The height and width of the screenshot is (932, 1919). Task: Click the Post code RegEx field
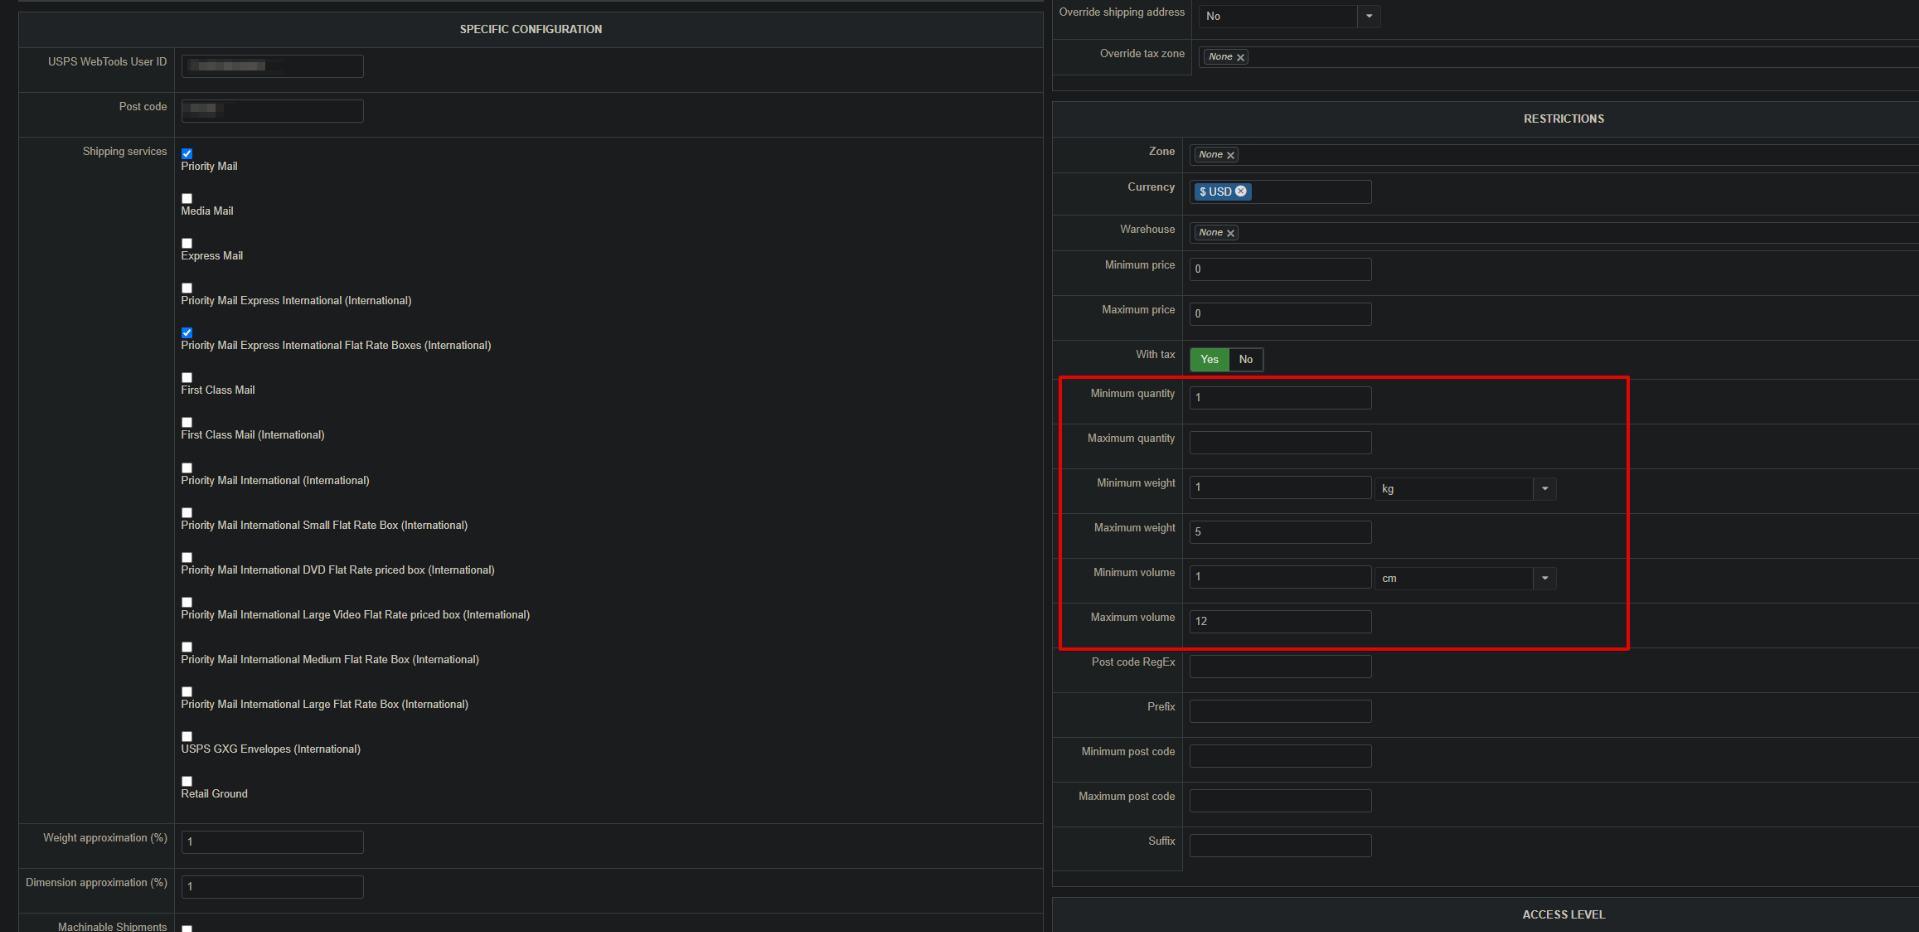(x=1280, y=666)
